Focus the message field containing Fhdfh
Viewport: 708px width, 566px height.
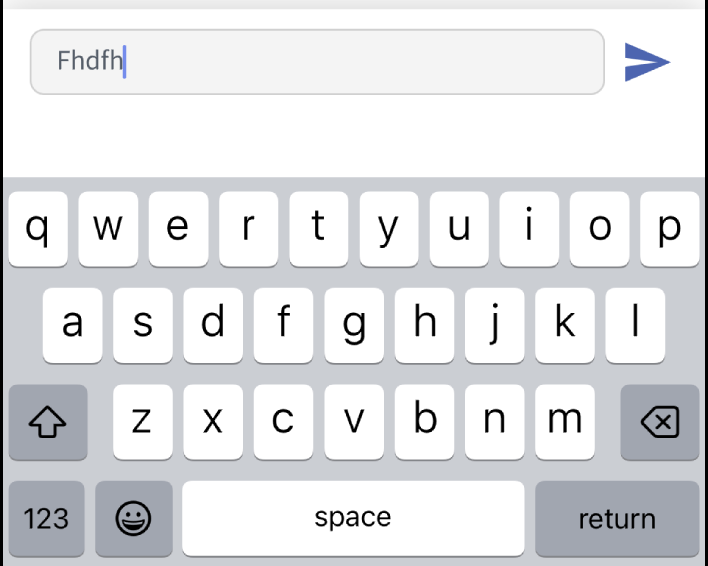(x=317, y=62)
